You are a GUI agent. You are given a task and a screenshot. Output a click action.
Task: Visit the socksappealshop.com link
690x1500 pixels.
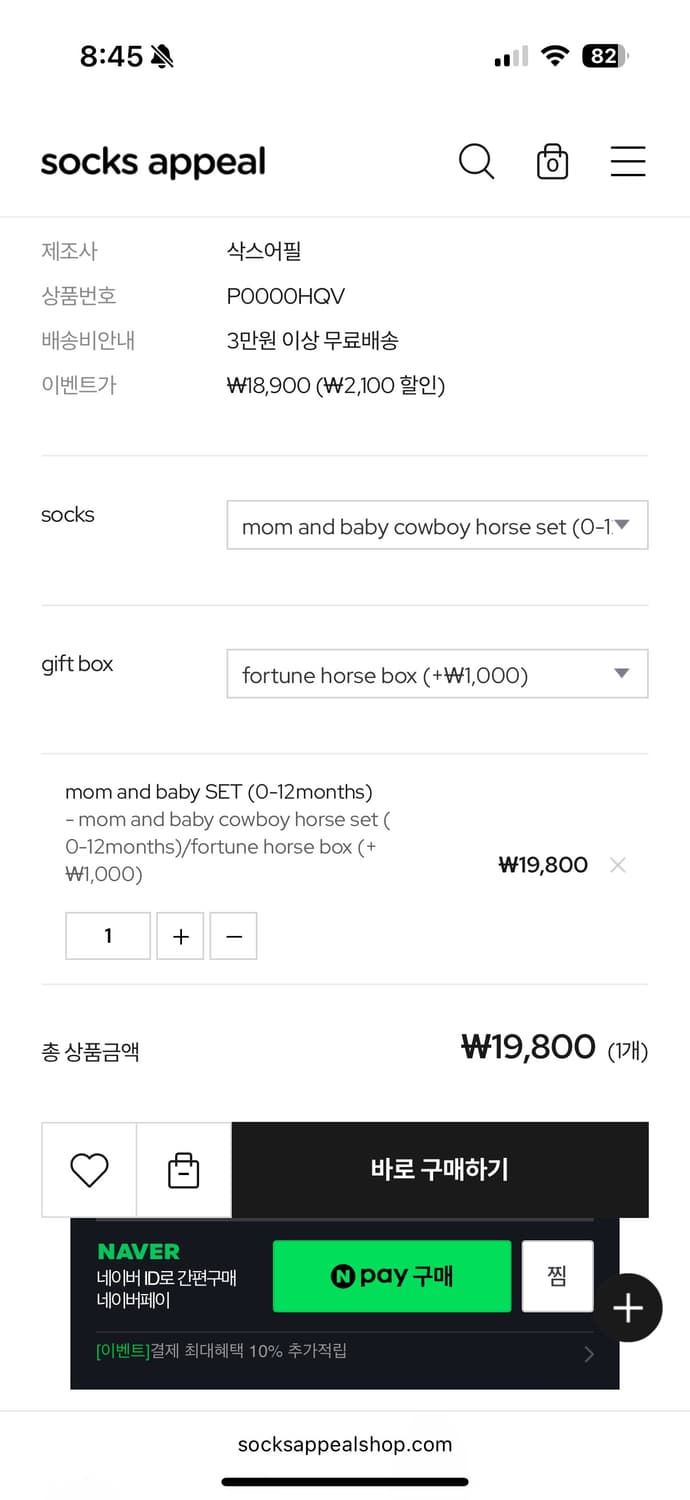point(345,1444)
